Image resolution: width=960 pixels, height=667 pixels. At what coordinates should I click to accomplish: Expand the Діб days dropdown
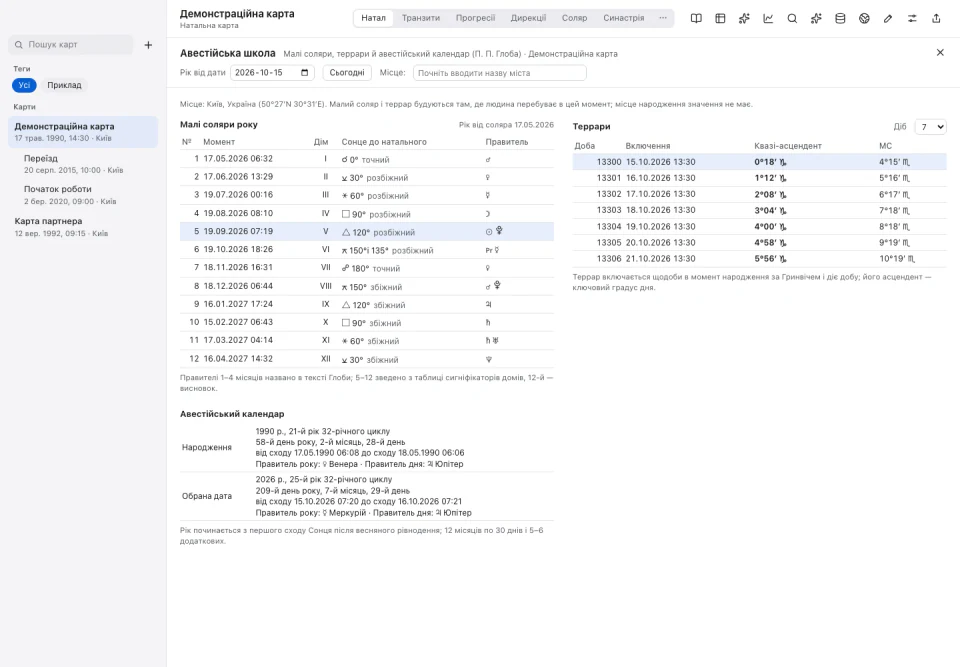pos(930,127)
